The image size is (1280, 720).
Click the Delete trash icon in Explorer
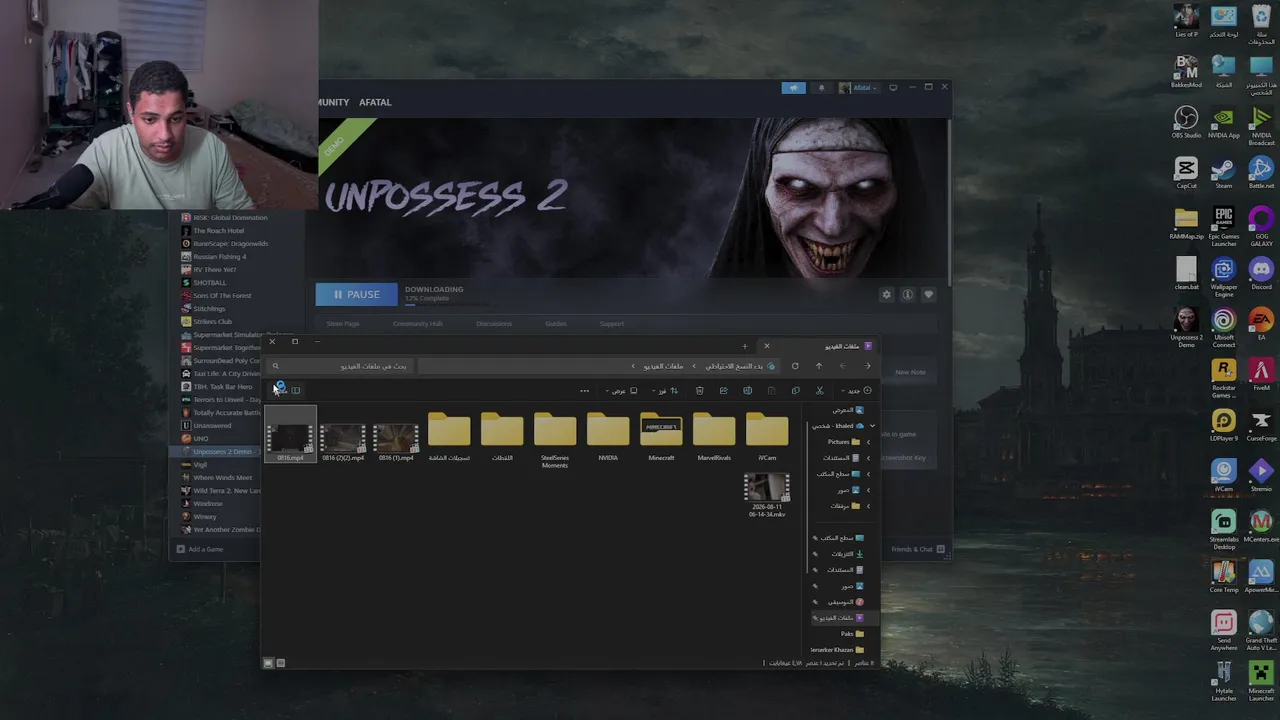point(699,391)
